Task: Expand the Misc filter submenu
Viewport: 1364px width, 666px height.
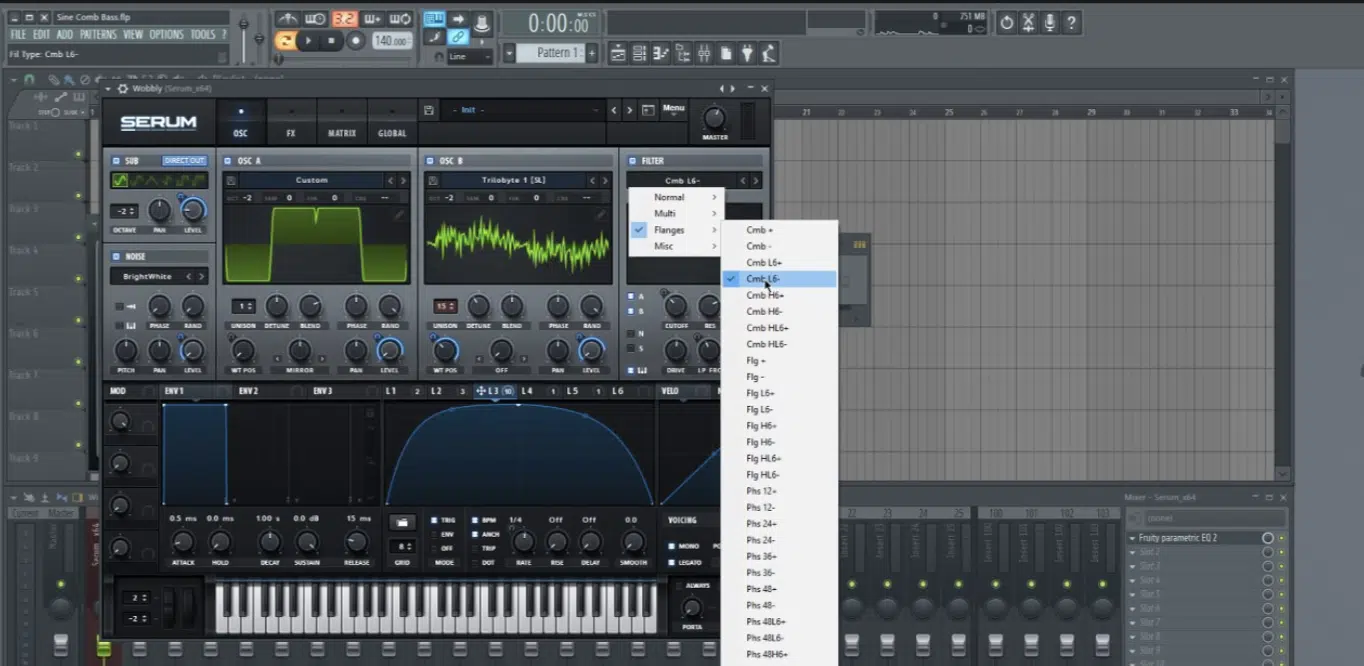Action: [x=674, y=246]
